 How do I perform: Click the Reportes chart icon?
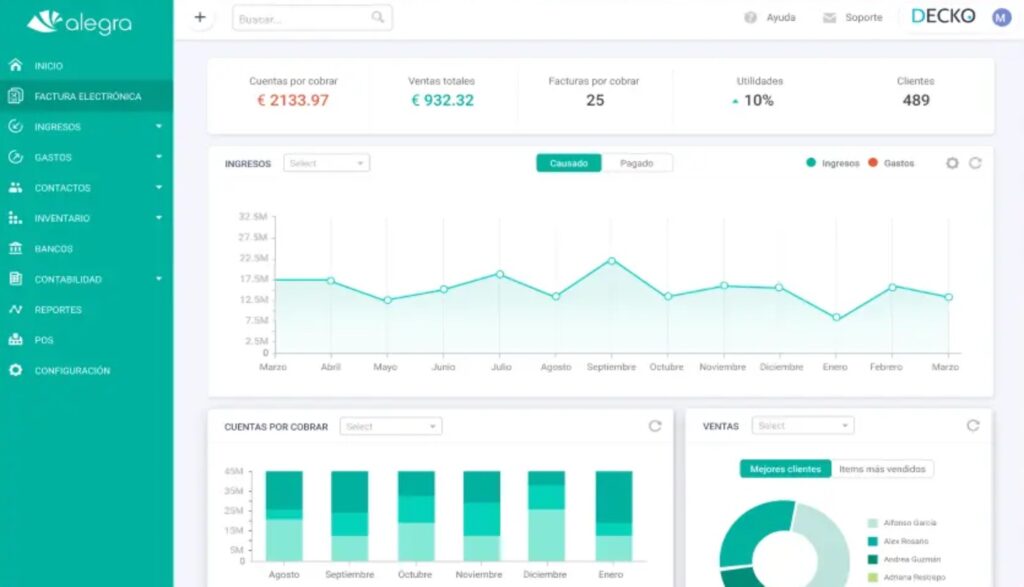(16, 309)
